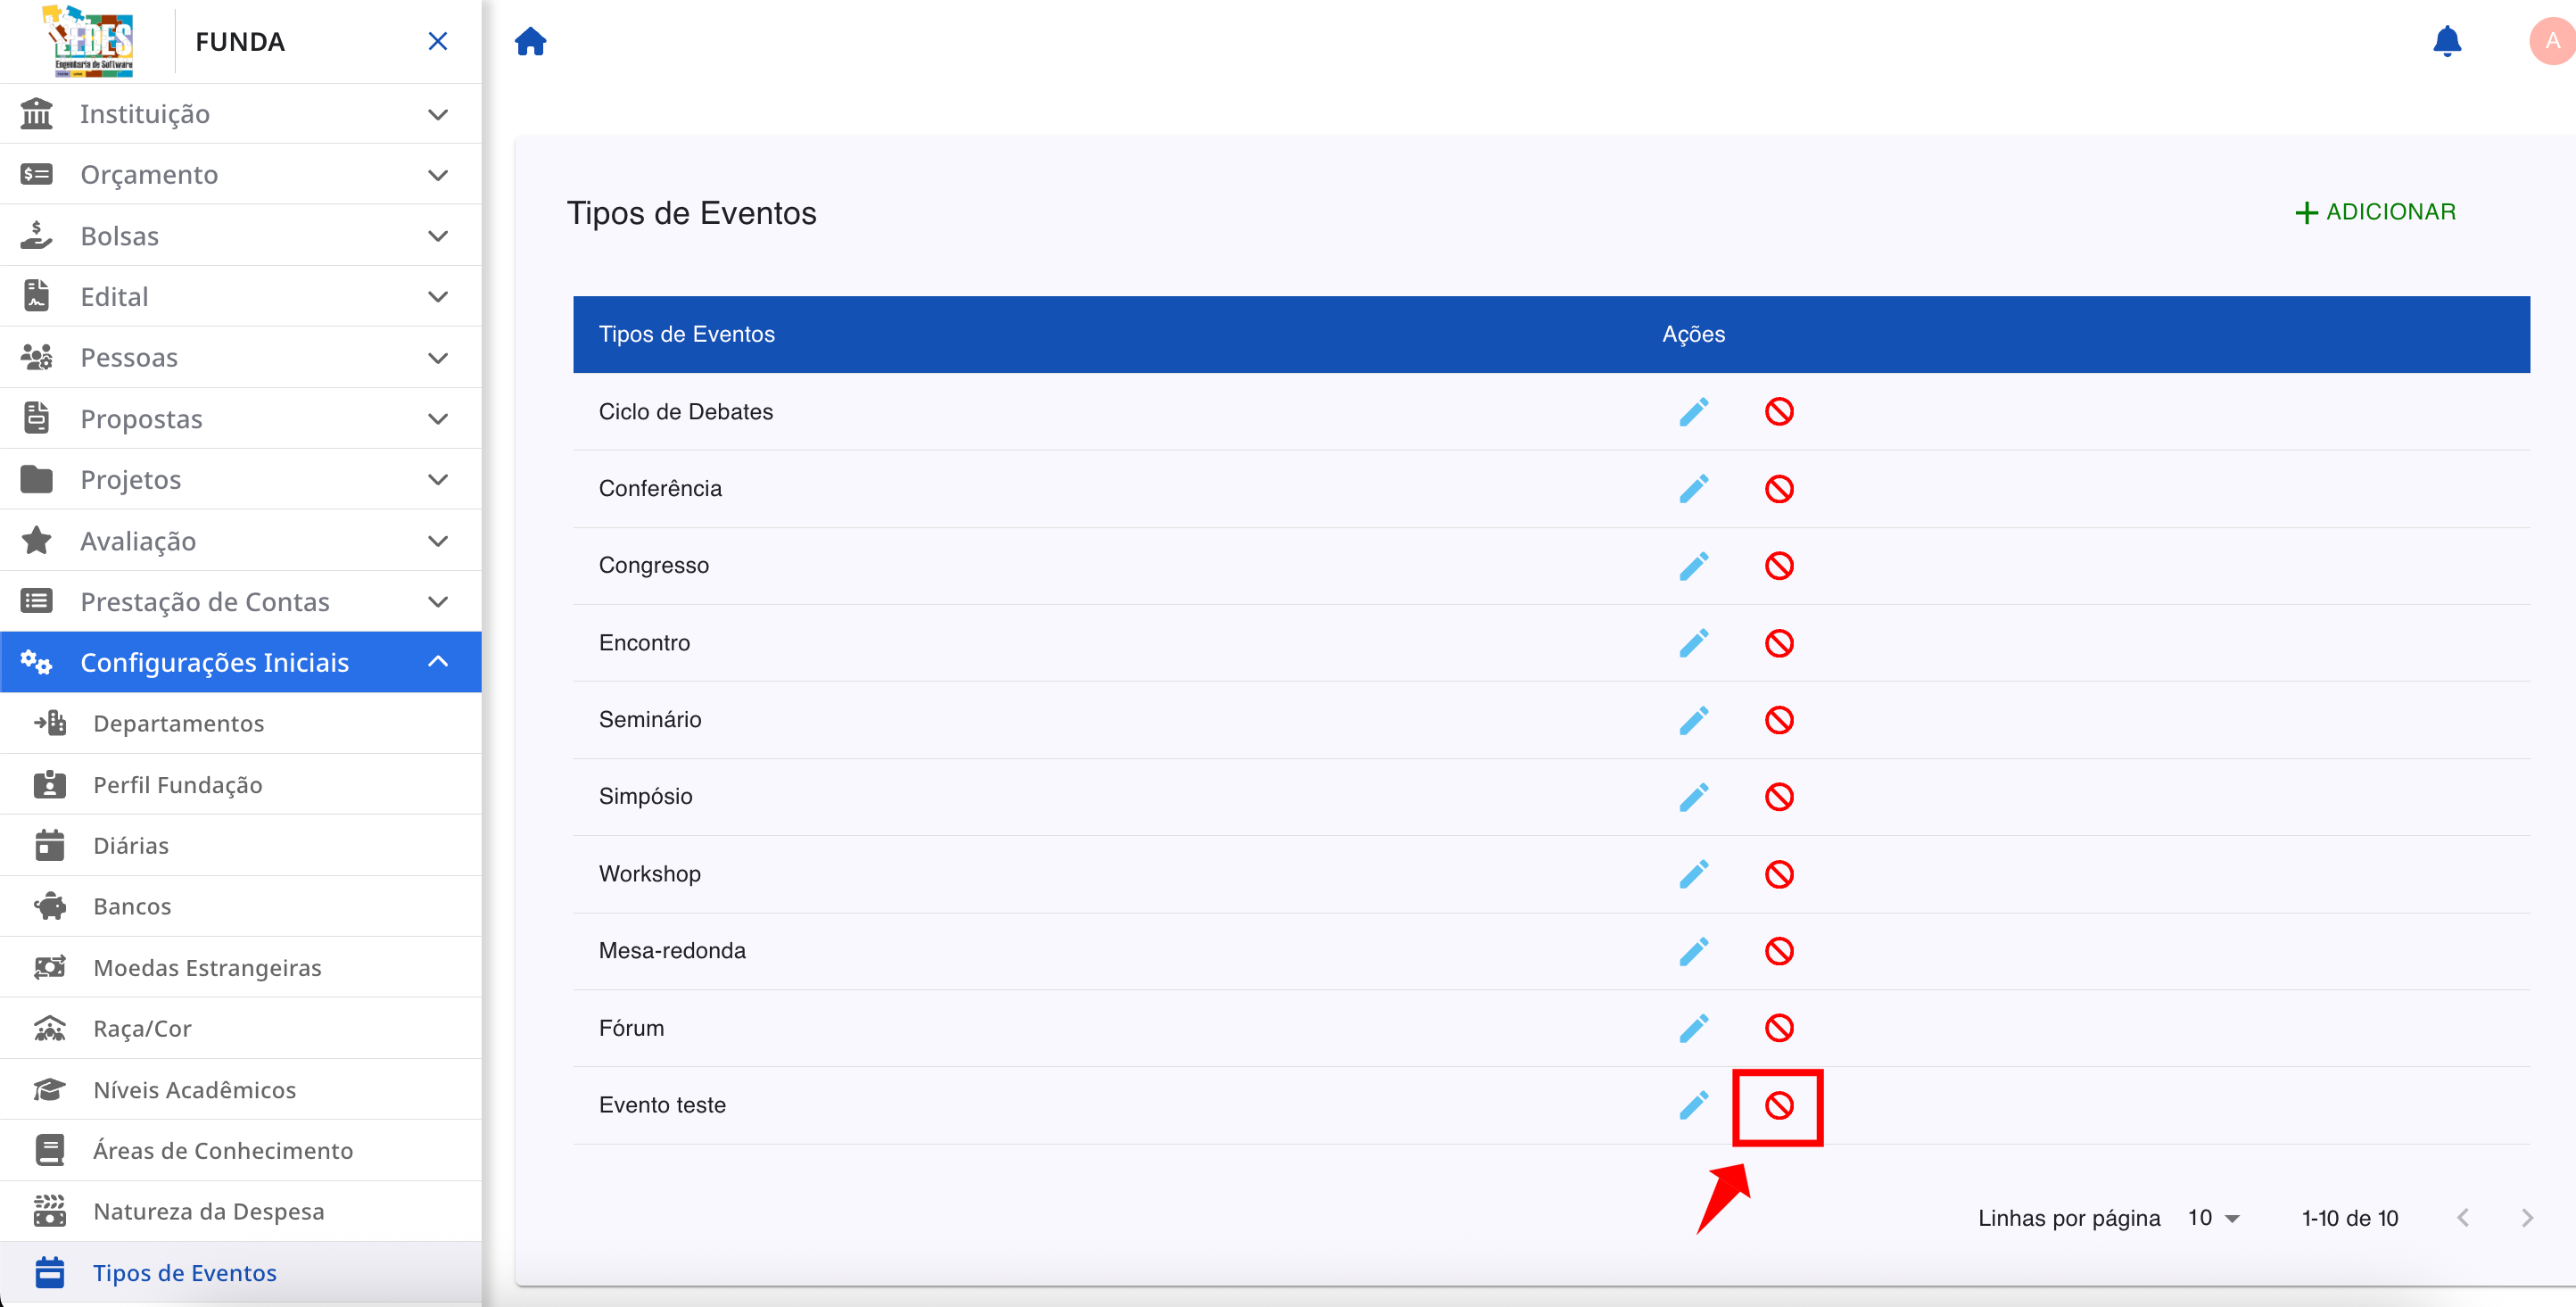Click the Bancos piggy bank icon
Screen dimensions: 2576x1307
pyautogui.click(x=48, y=906)
